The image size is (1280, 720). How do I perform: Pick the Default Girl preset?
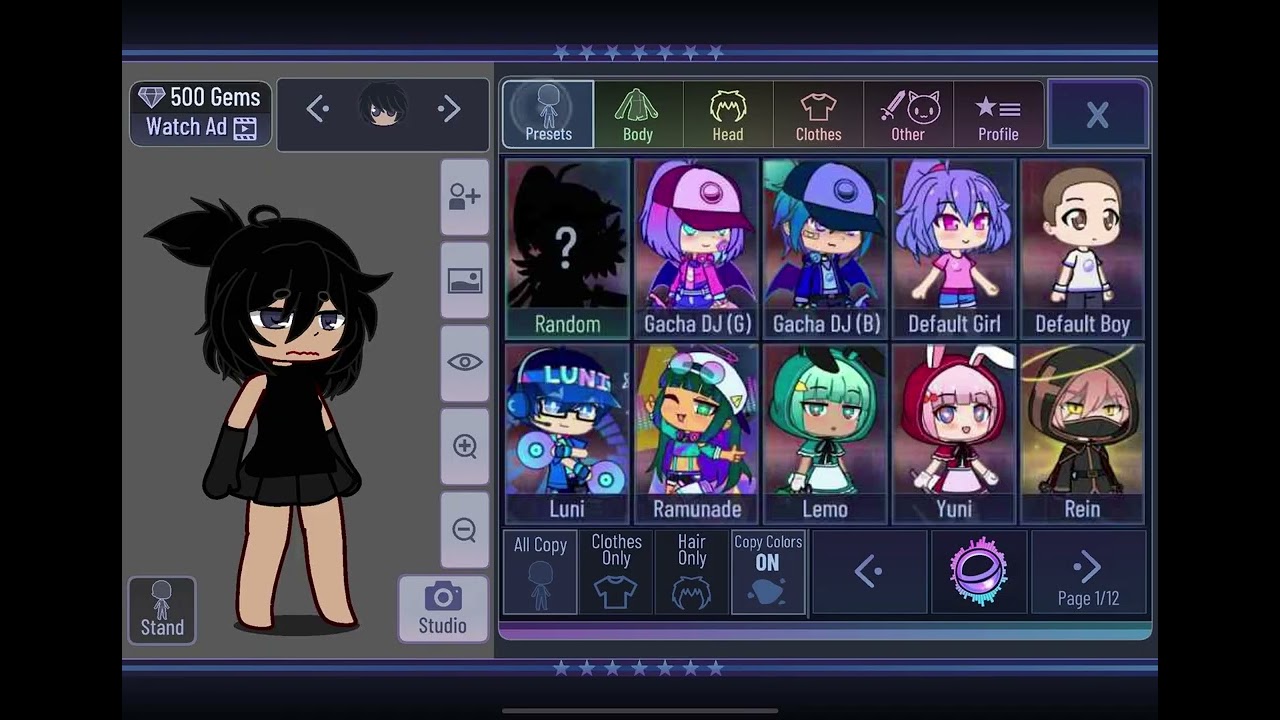coord(954,249)
